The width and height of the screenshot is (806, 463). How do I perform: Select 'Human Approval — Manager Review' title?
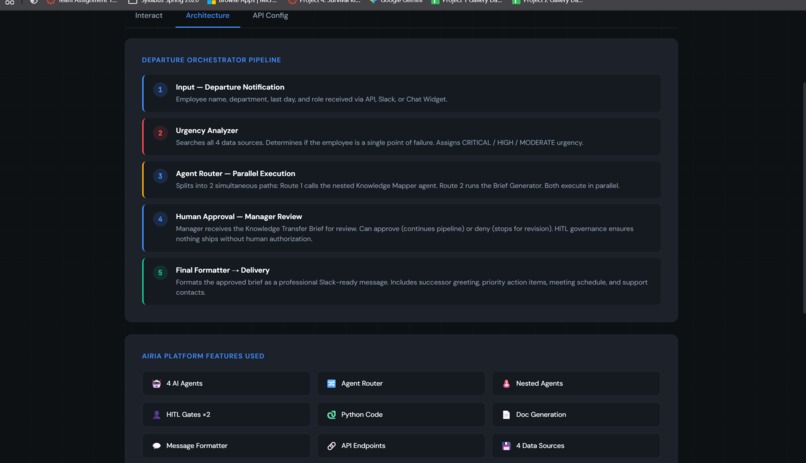click(239, 217)
